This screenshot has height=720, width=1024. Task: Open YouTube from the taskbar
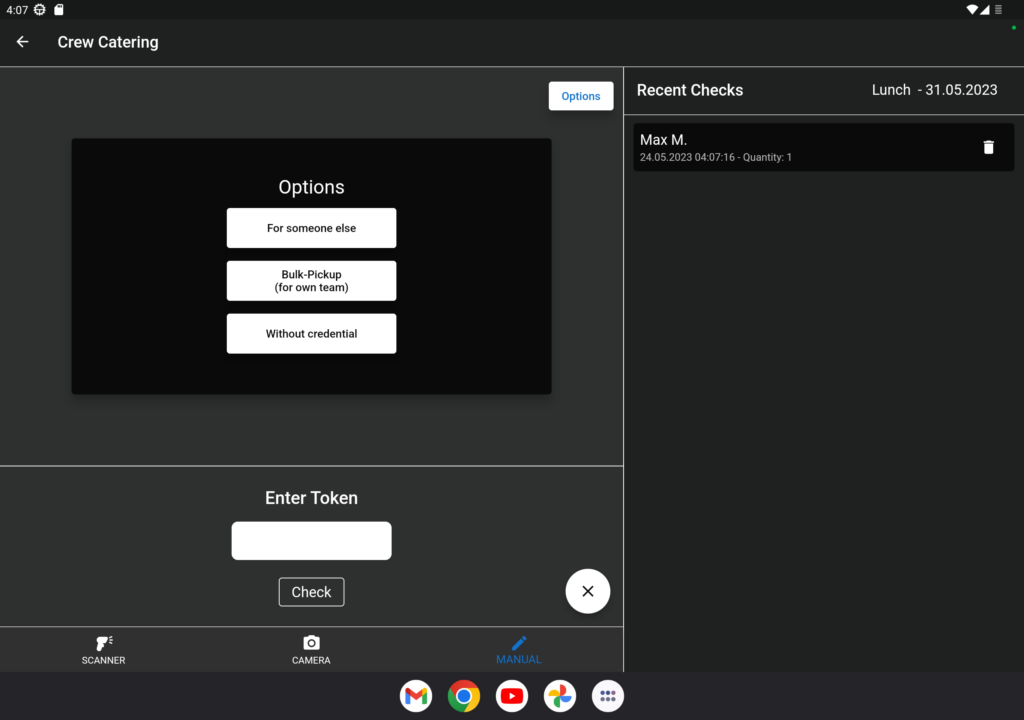[512, 696]
